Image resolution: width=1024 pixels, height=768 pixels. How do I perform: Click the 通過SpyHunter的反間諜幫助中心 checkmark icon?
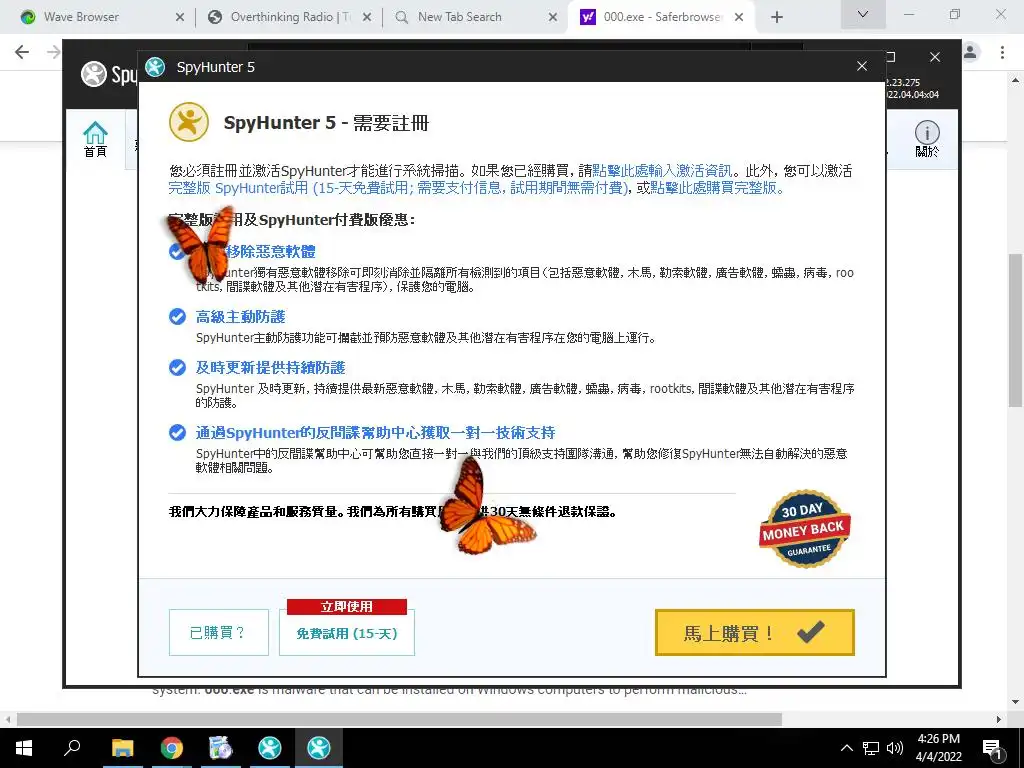pyautogui.click(x=177, y=432)
